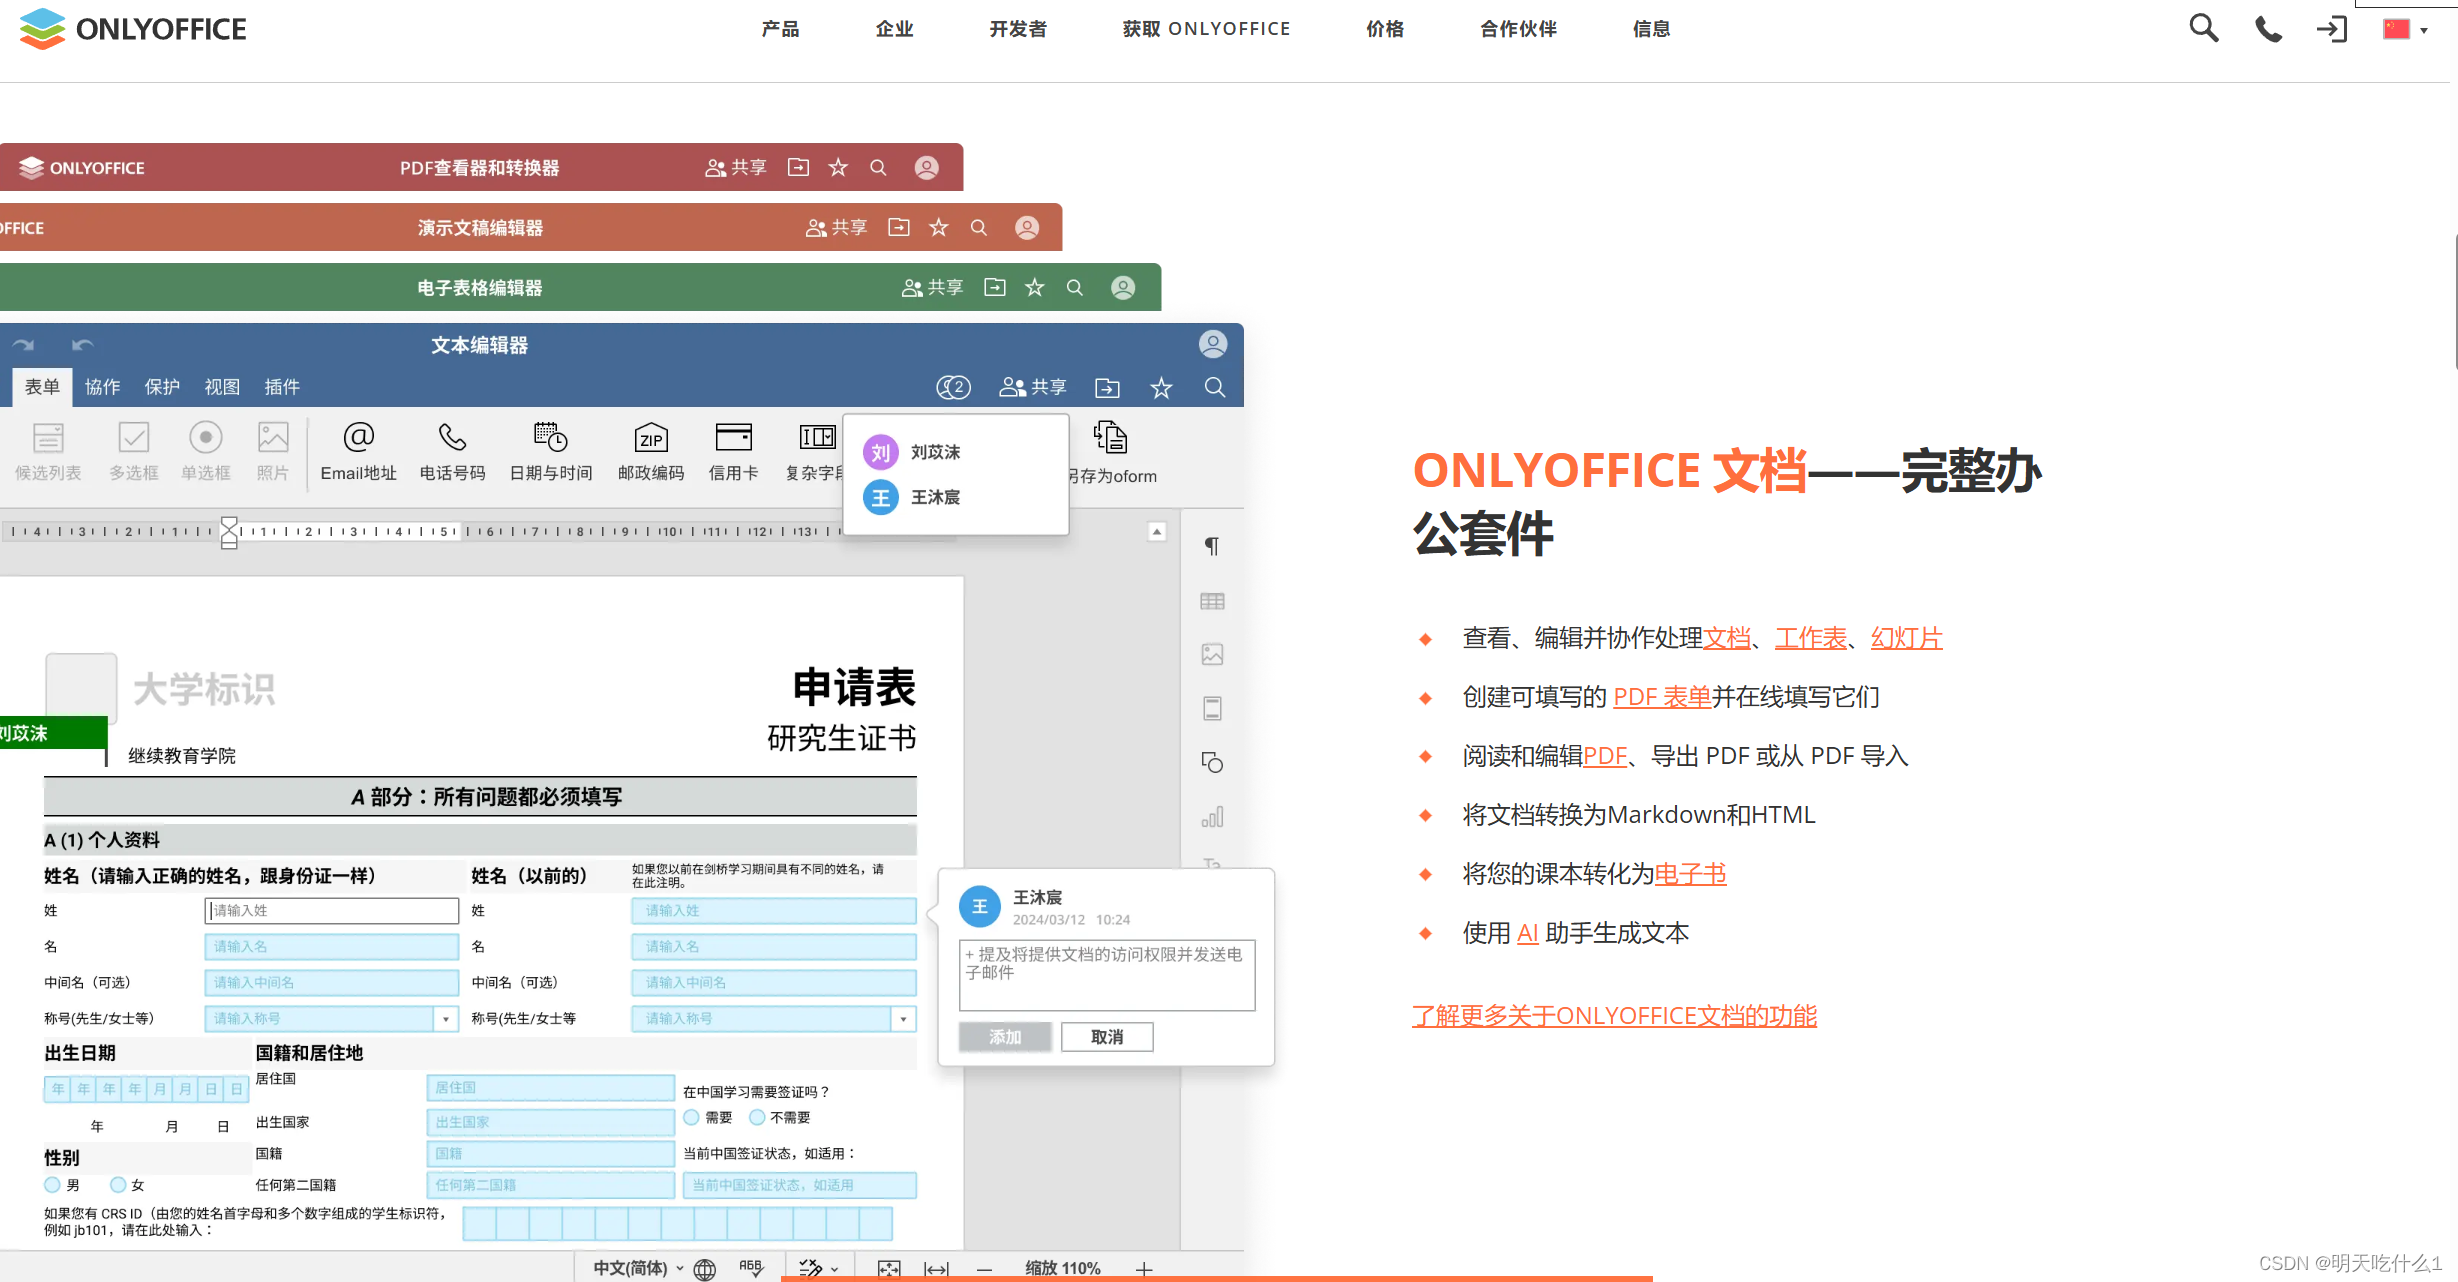The height and width of the screenshot is (1282, 2458).
Task: Follow the PDF 表单 link
Action: click(x=1661, y=696)
